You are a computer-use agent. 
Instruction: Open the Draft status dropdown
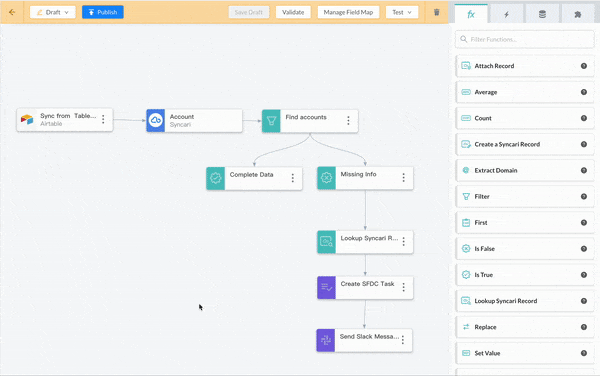pyautogui.click(x=52, y=12)
